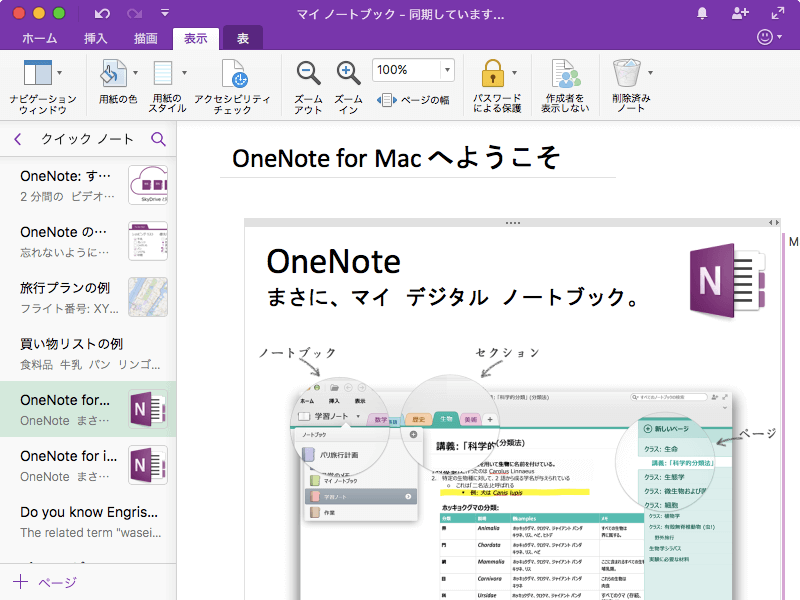The height and width of the screenshot is (600, 800).
Task: Expand the navigation window options arrow
Action: point(60,73)
